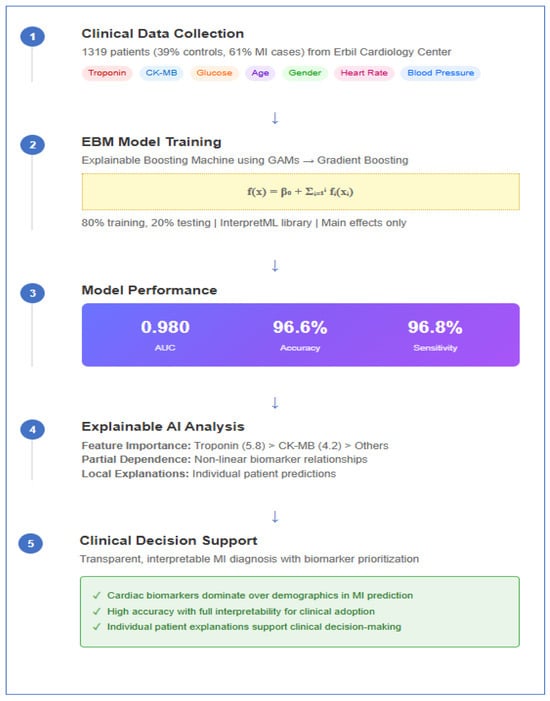Click the step 1 numbered circle
The image size is (550, 701).
click(x=32, y=37)
